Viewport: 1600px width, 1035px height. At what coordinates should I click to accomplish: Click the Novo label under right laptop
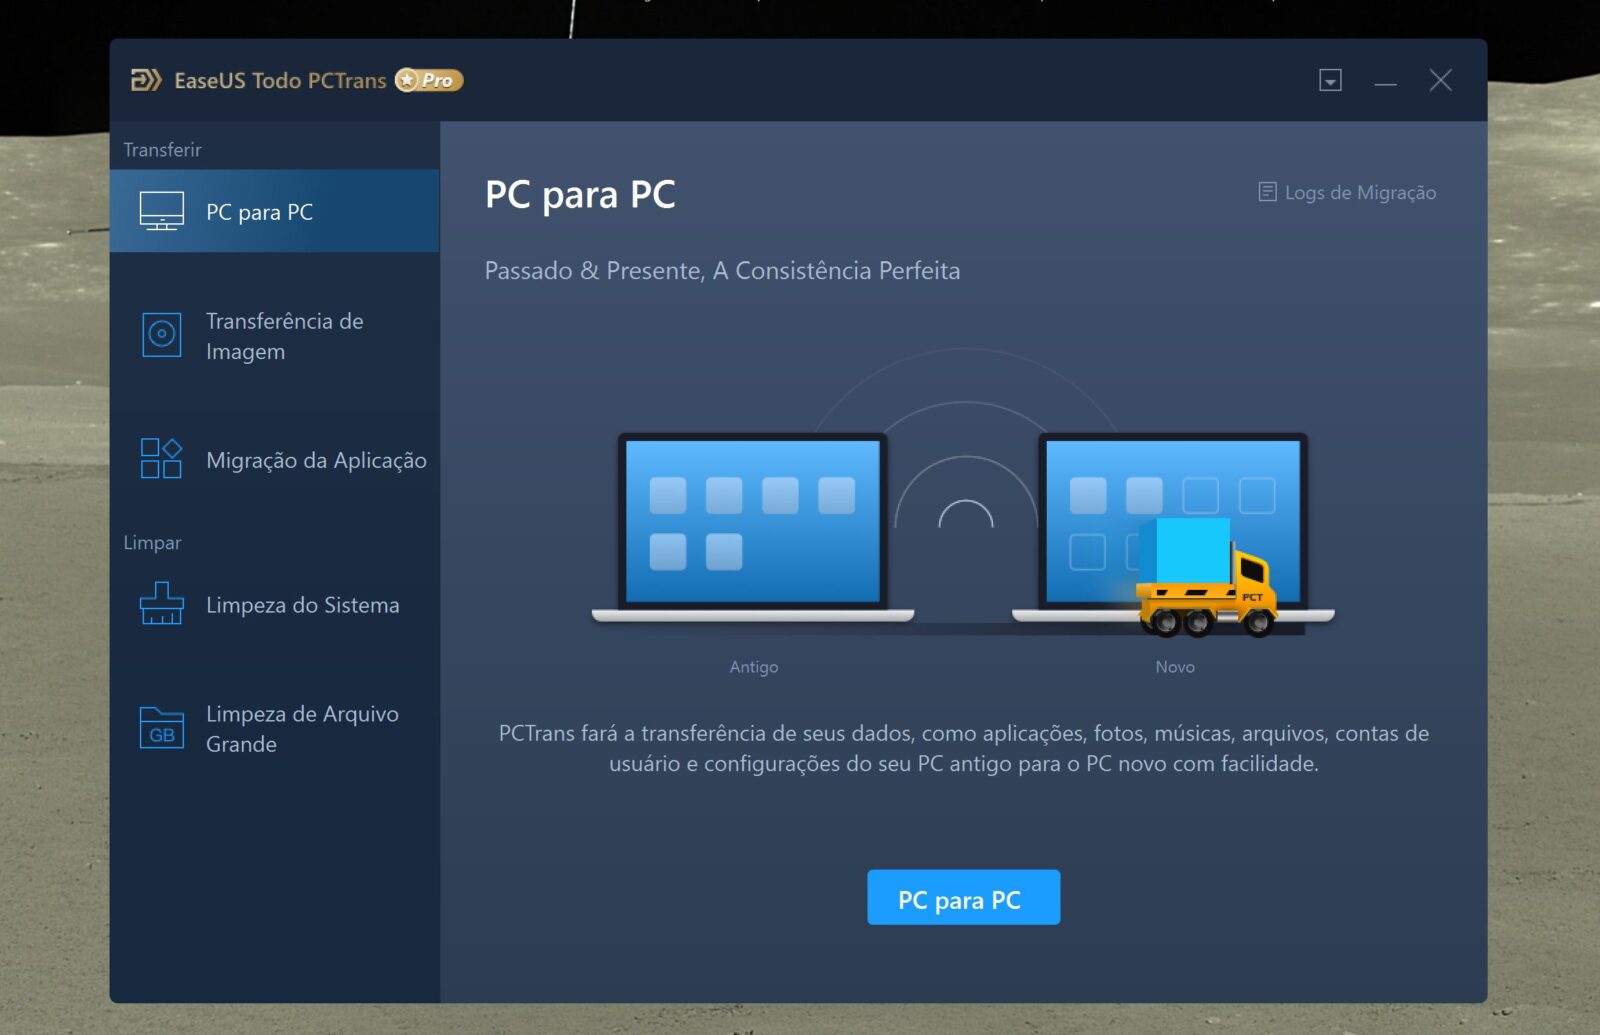click(x=1174, y=667)
